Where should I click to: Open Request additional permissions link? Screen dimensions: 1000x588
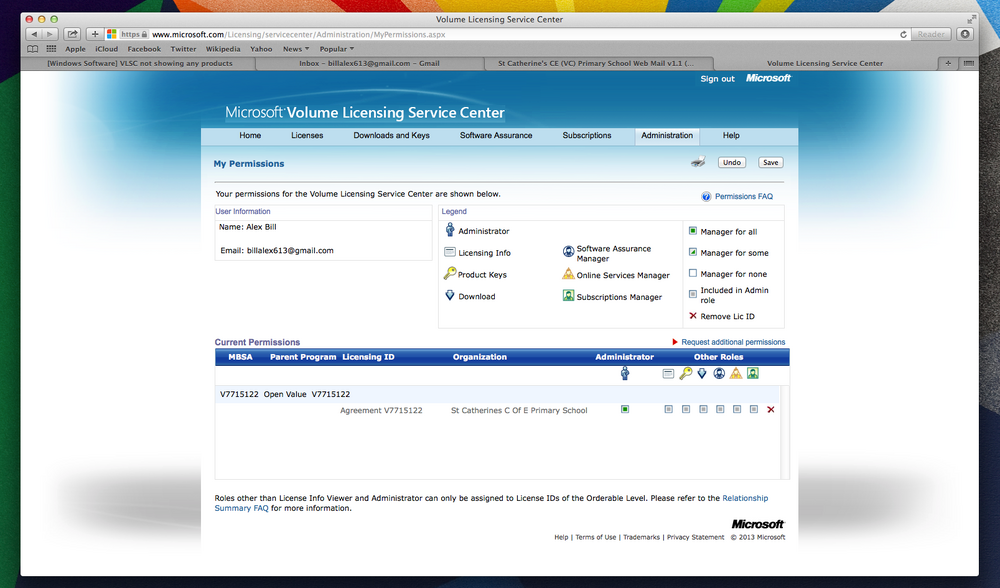pos(733,342)
